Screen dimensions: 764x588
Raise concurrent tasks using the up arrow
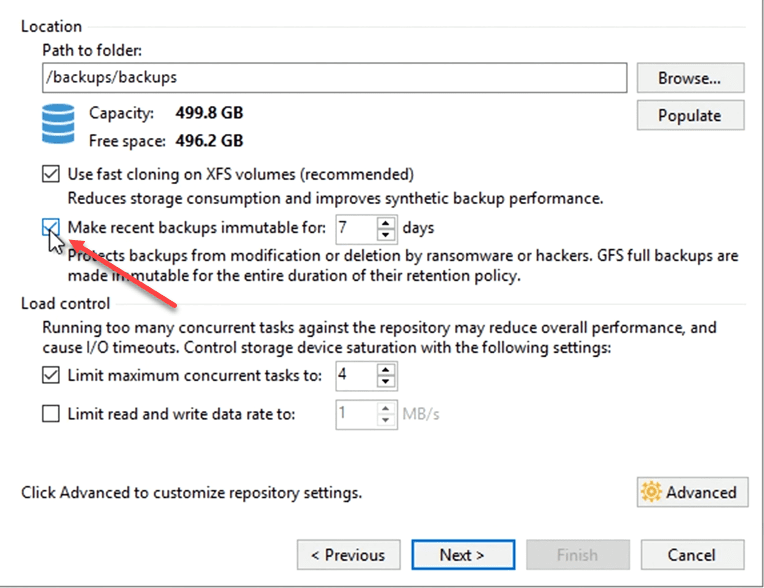coord(387,370)
